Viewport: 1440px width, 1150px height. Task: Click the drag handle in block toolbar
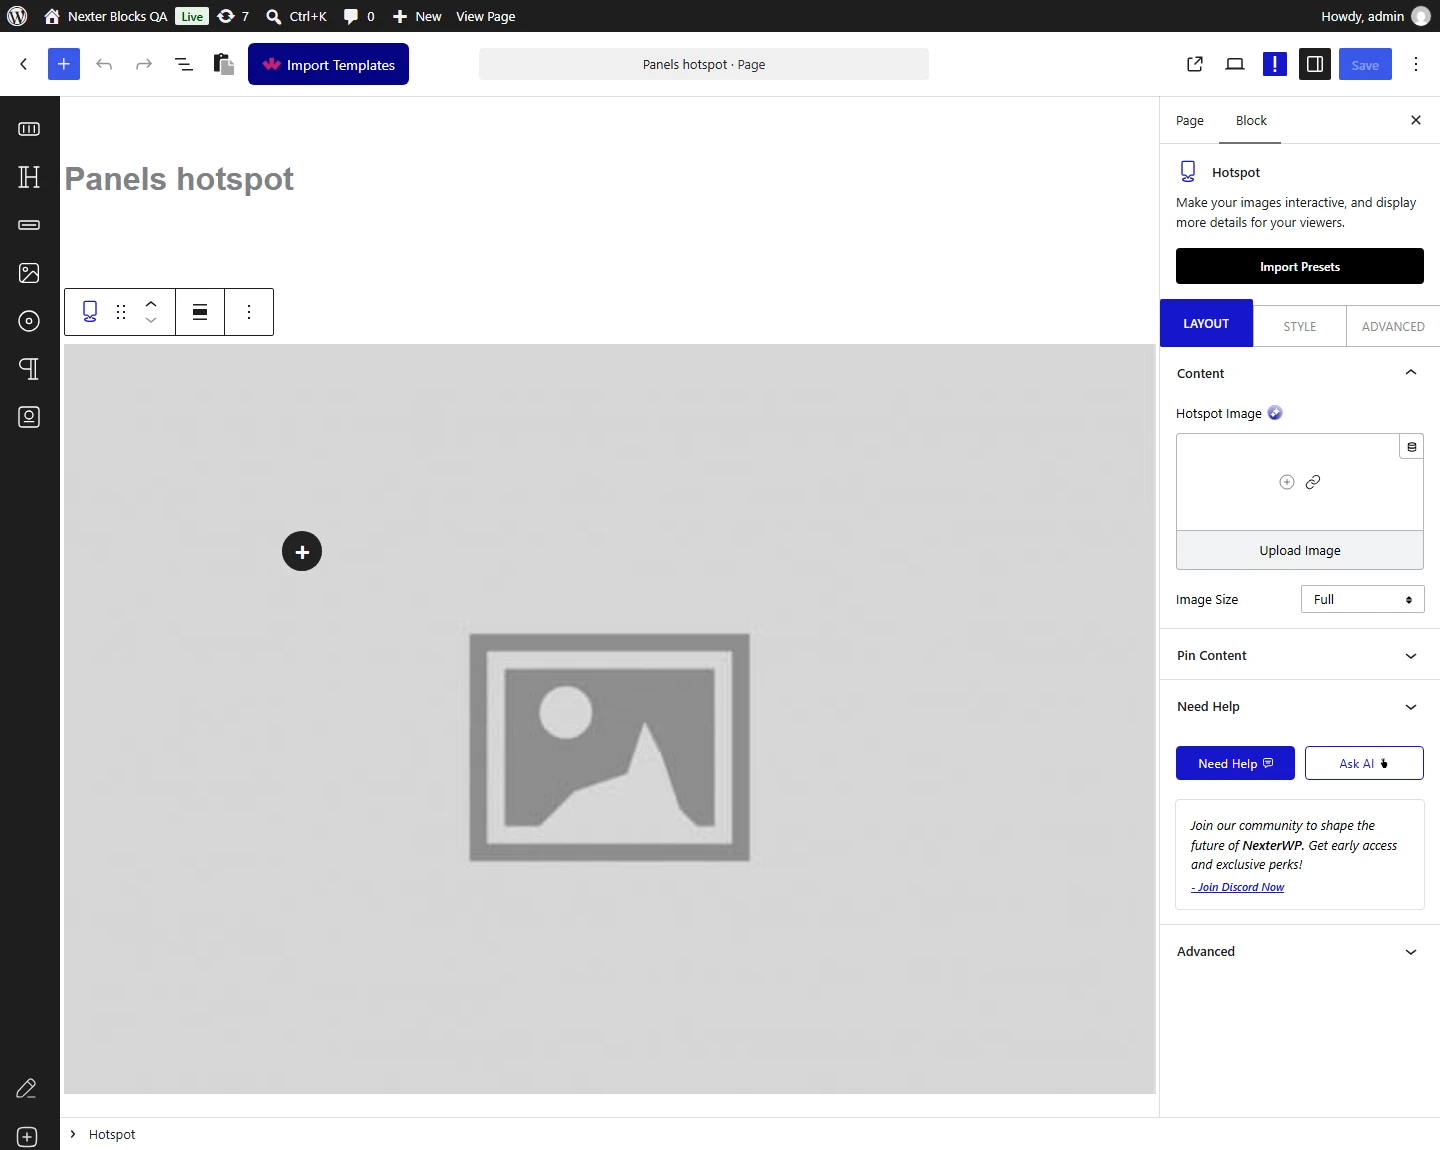click(x=121, y=312)
